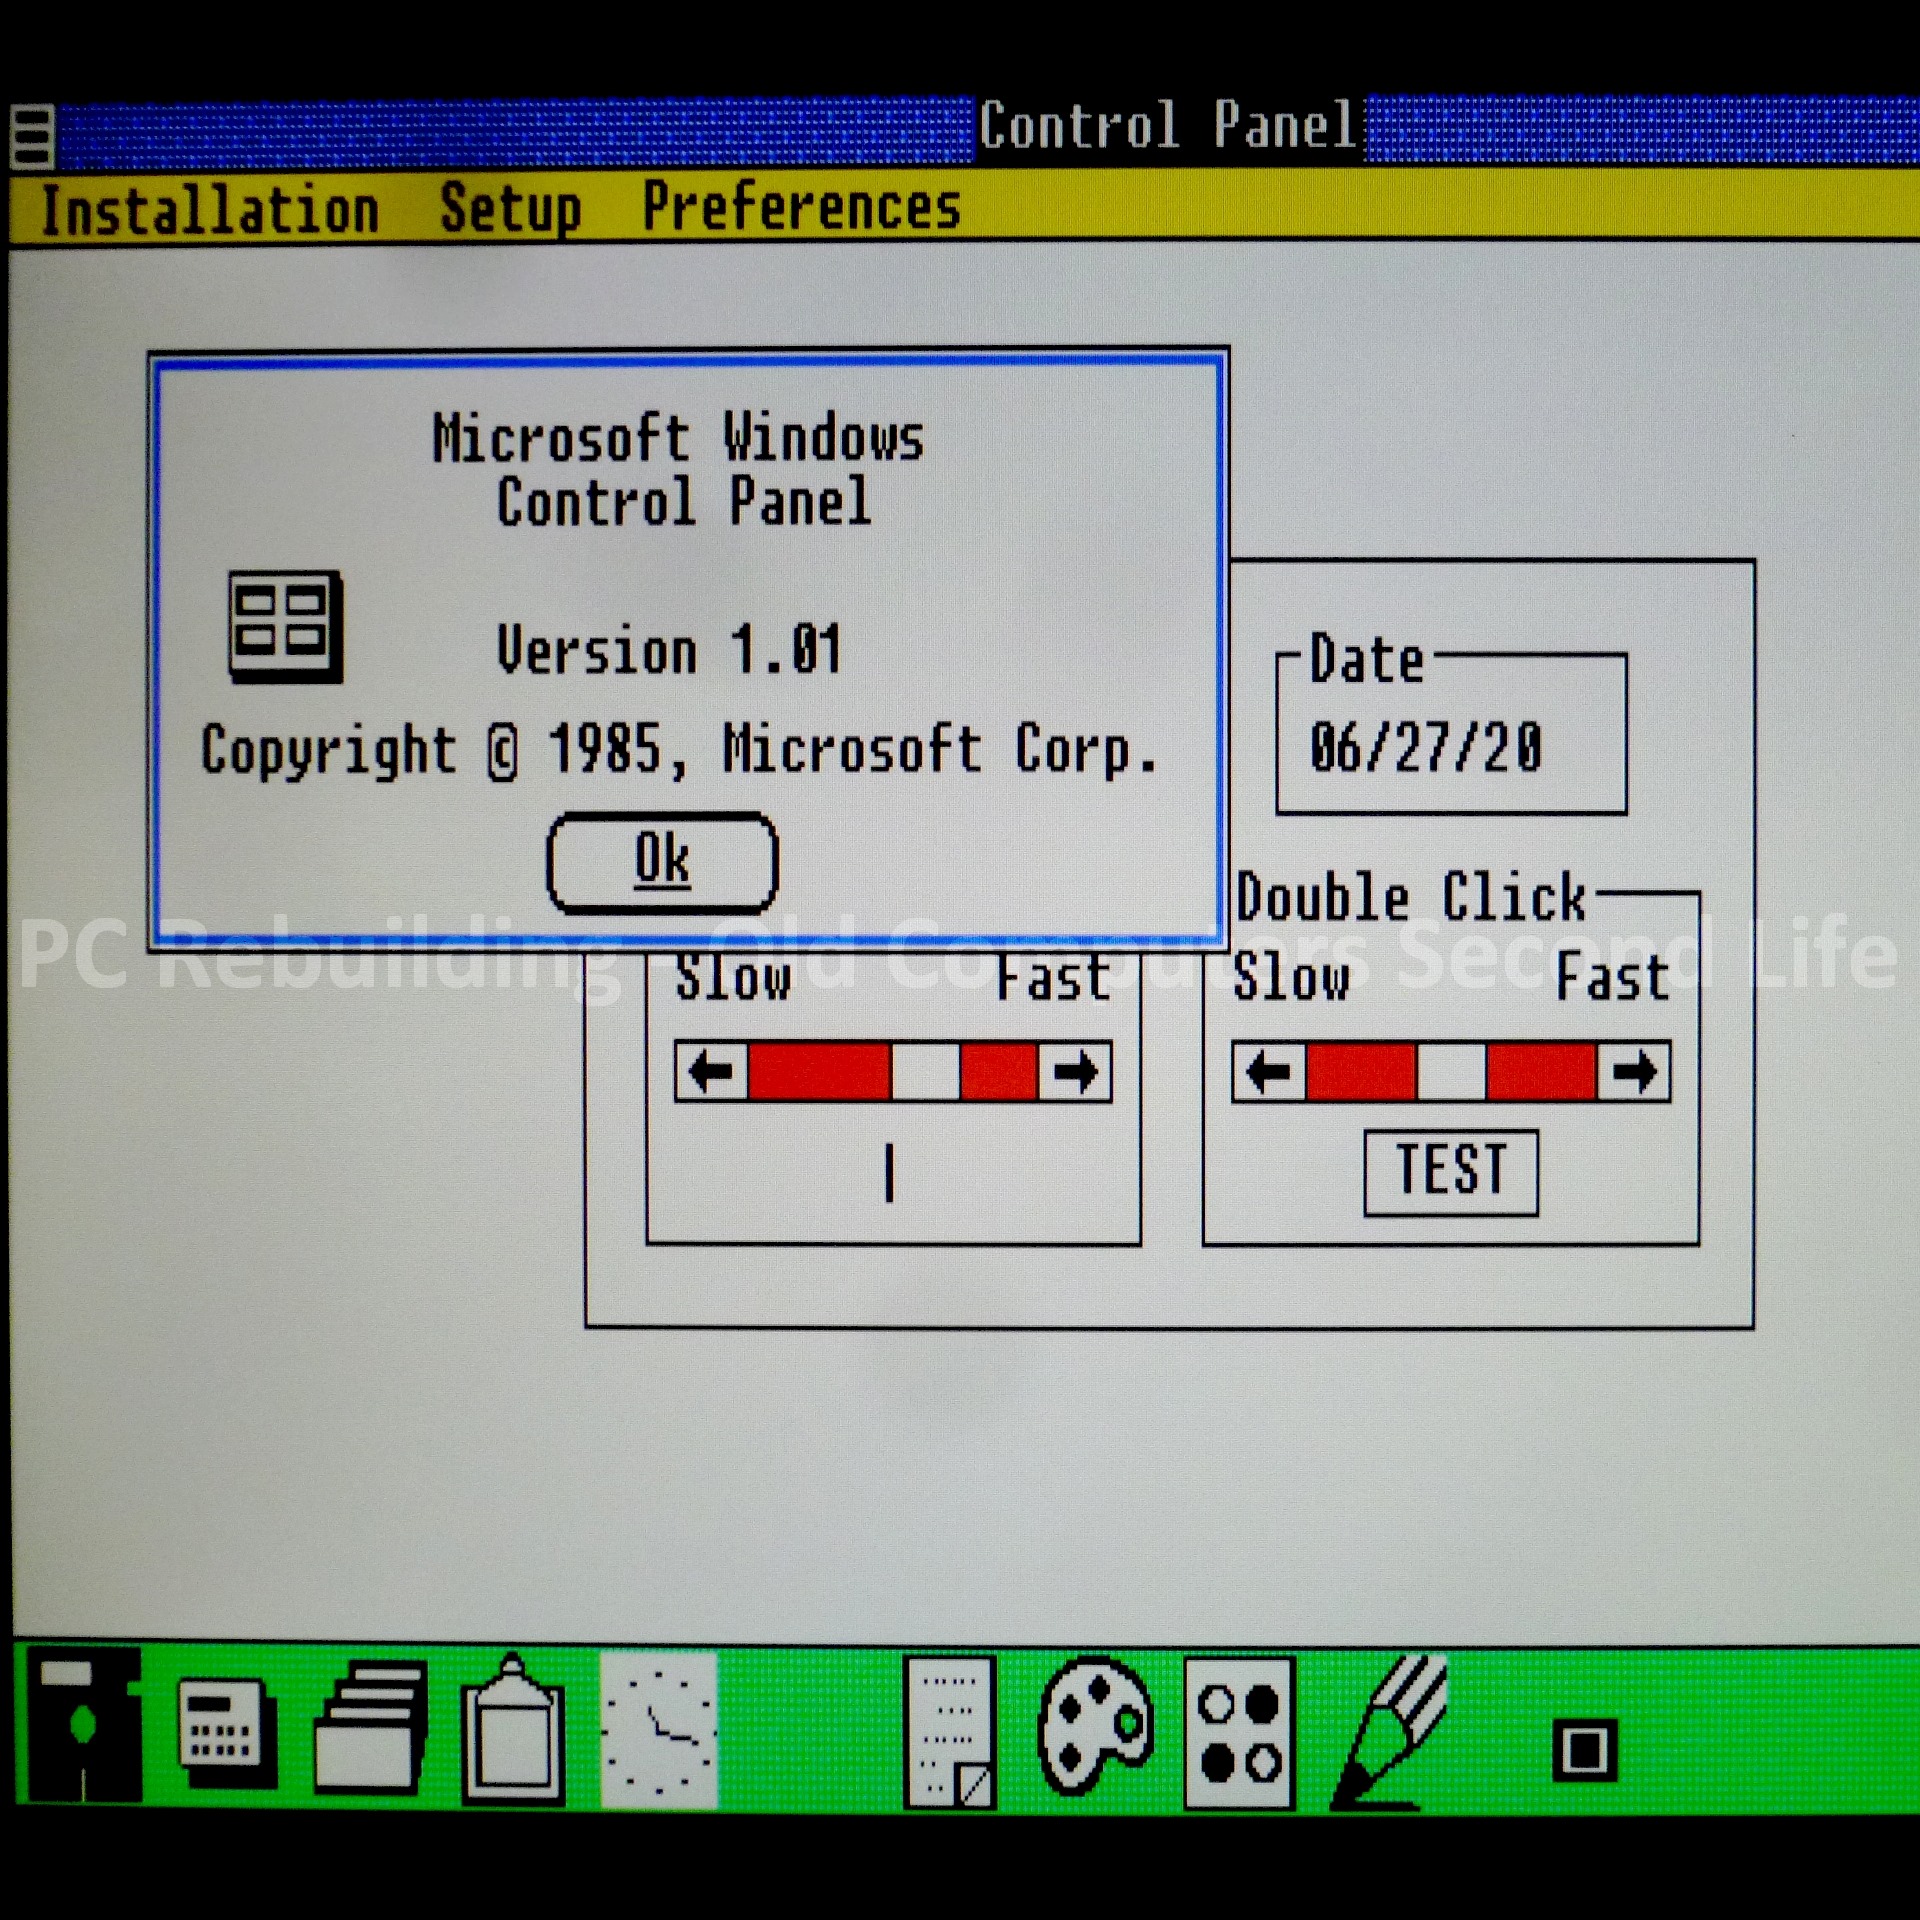This screenshot has height=1920, width=1920.
Task: Open the Notepad page icon
Action: tap(950, 1732)
